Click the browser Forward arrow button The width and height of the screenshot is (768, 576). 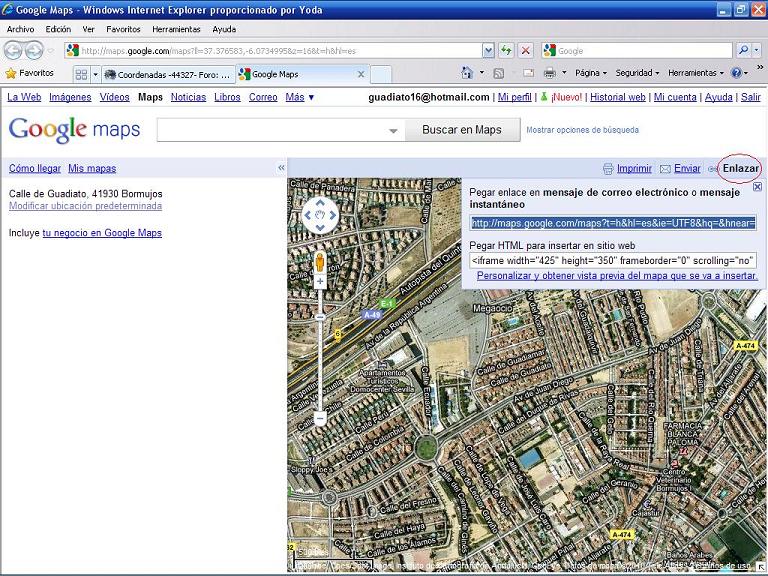coord(33,50)
